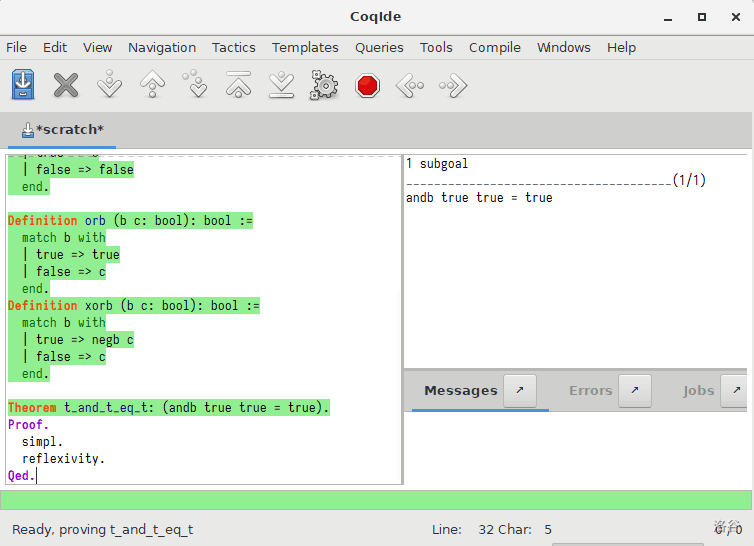Go to start of proof

click(x=238, y=85)
